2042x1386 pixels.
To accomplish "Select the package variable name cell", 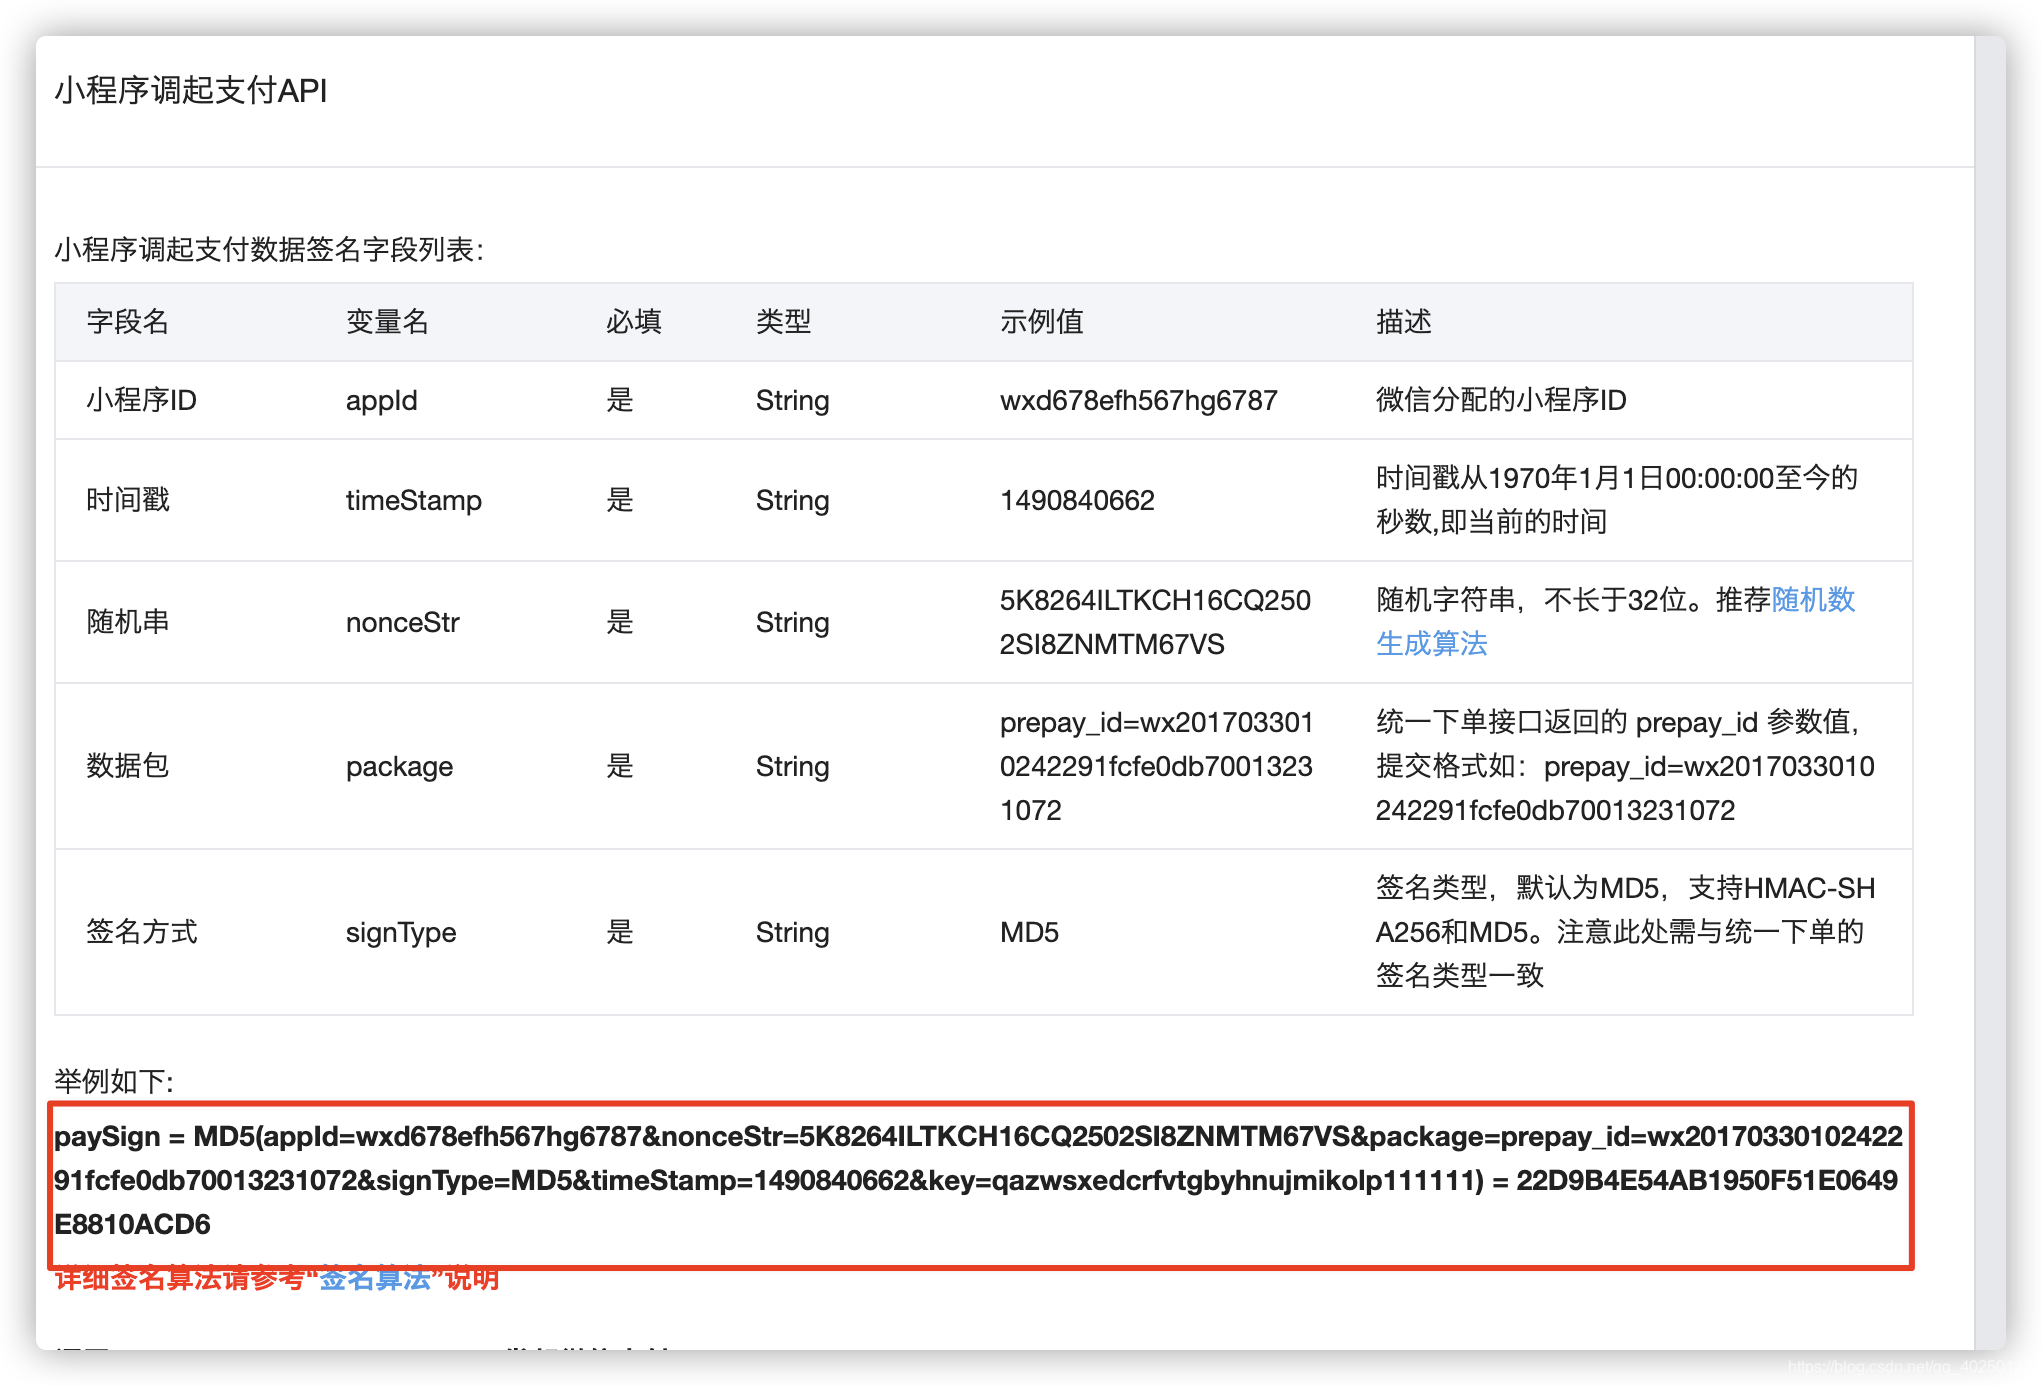I will 399,767.
